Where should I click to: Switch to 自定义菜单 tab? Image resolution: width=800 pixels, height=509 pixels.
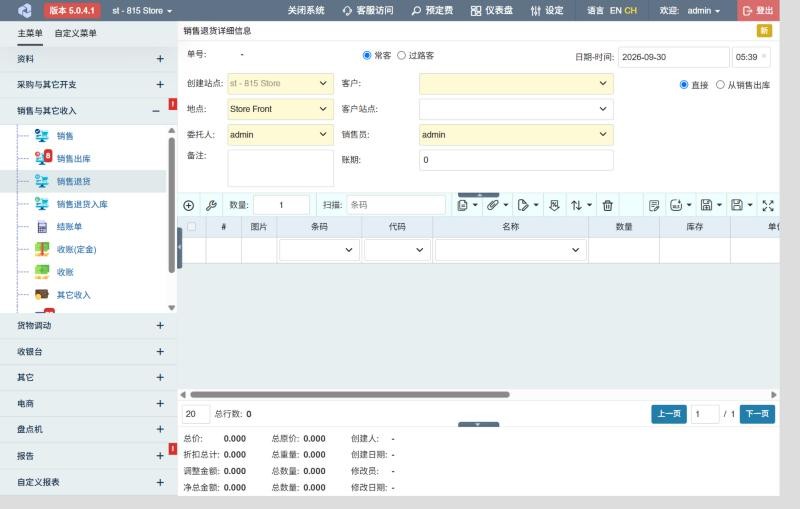pos(76,33)
